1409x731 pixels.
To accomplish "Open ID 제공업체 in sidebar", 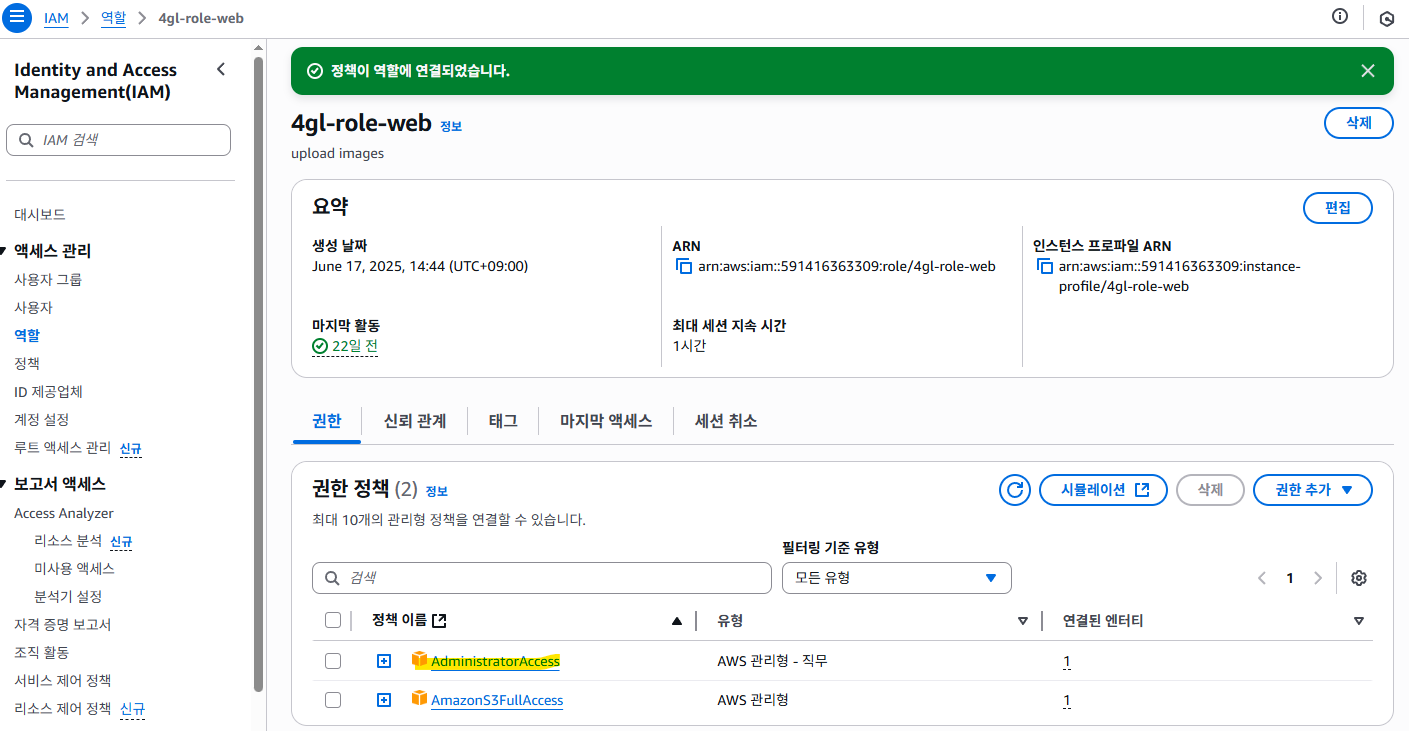I will (x=49, y=391).
